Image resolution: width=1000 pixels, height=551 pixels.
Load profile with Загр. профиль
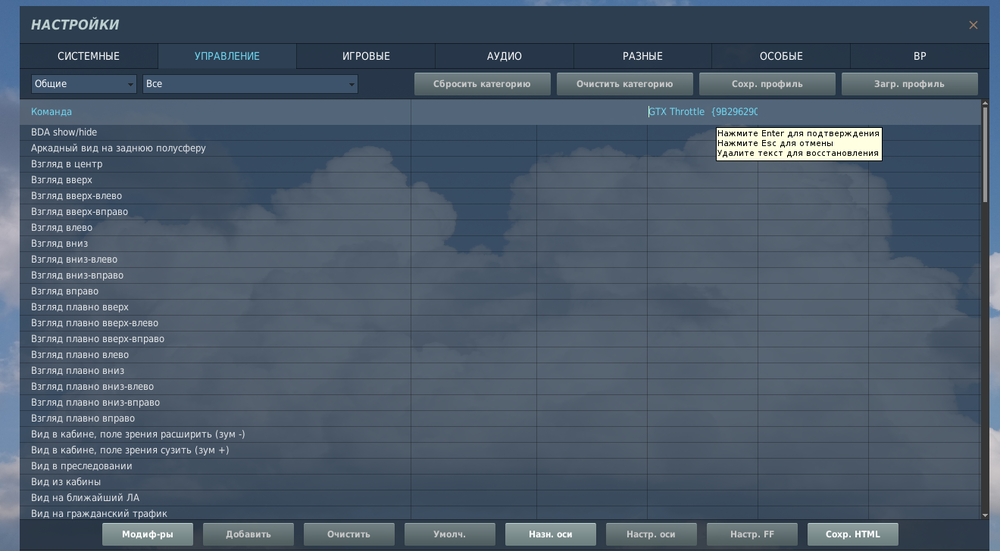[x=909, y=84]
